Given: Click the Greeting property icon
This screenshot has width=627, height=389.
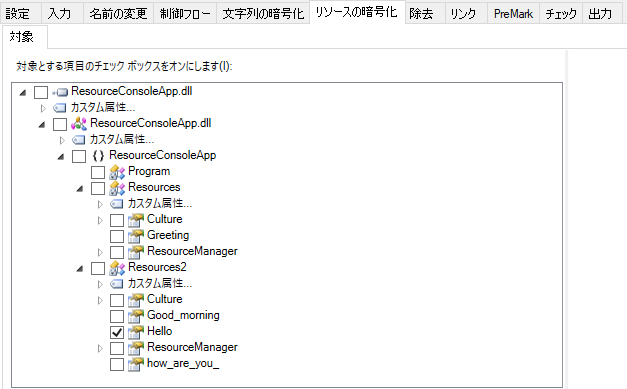Looking at the screenshot, I should 136,236.
